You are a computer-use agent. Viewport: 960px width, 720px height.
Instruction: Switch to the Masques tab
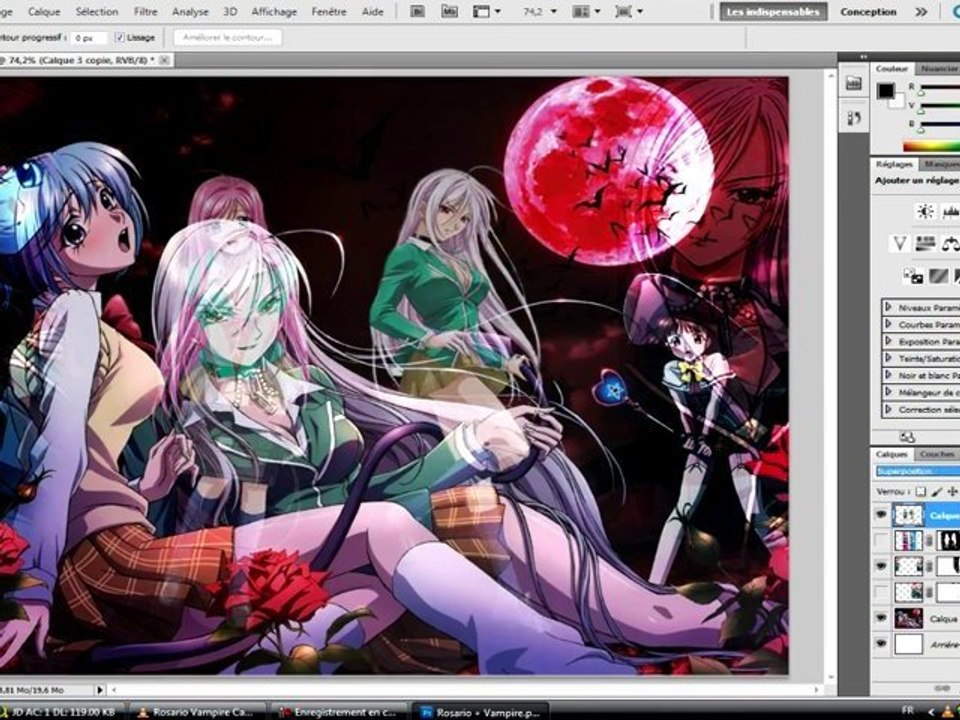tap(940, 164)
